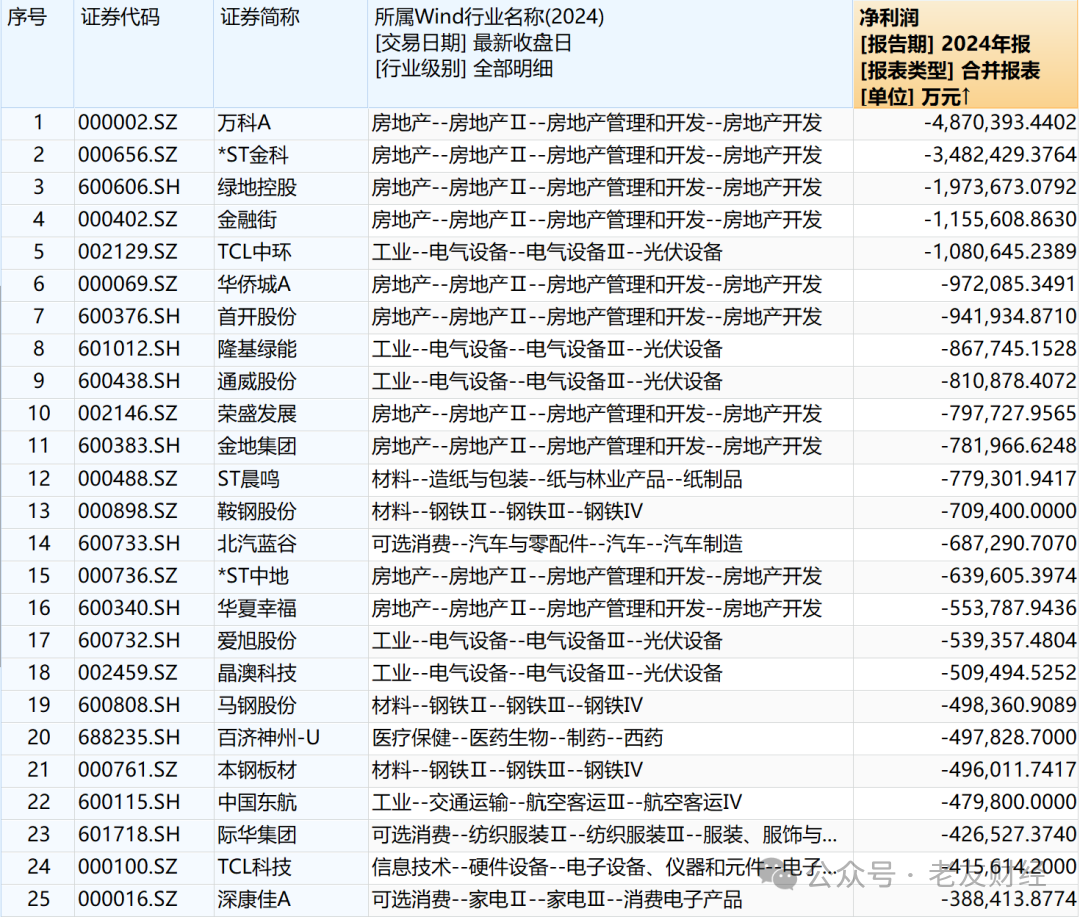This screenshot has height=917, width=1080.
Task: Select the 爱旭股份 name cell
Action: pyautogui.click(x=291, y=641)
